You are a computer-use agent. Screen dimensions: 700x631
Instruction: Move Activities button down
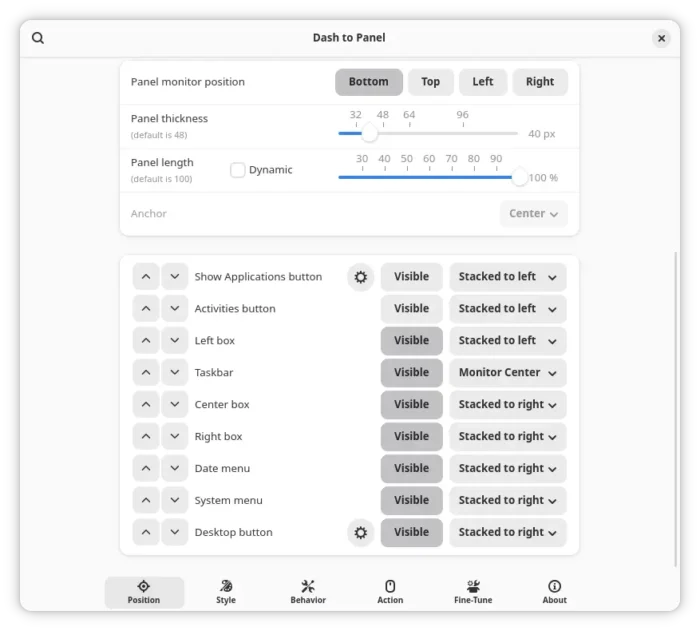click(x=175, y=309)
